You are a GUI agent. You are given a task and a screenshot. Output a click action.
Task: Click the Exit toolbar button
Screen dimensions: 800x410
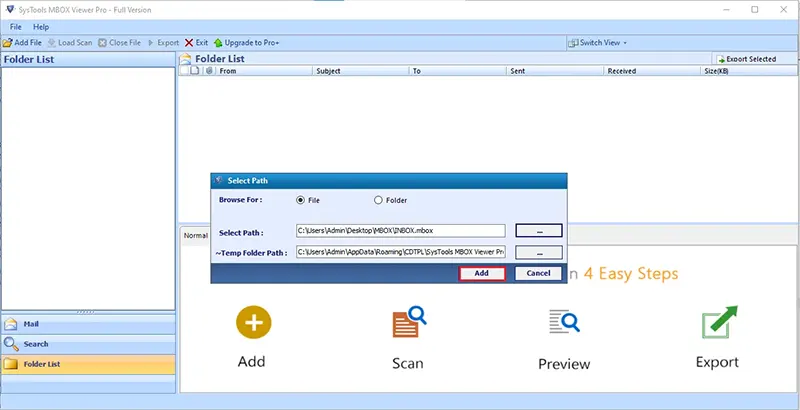(196, 43)
